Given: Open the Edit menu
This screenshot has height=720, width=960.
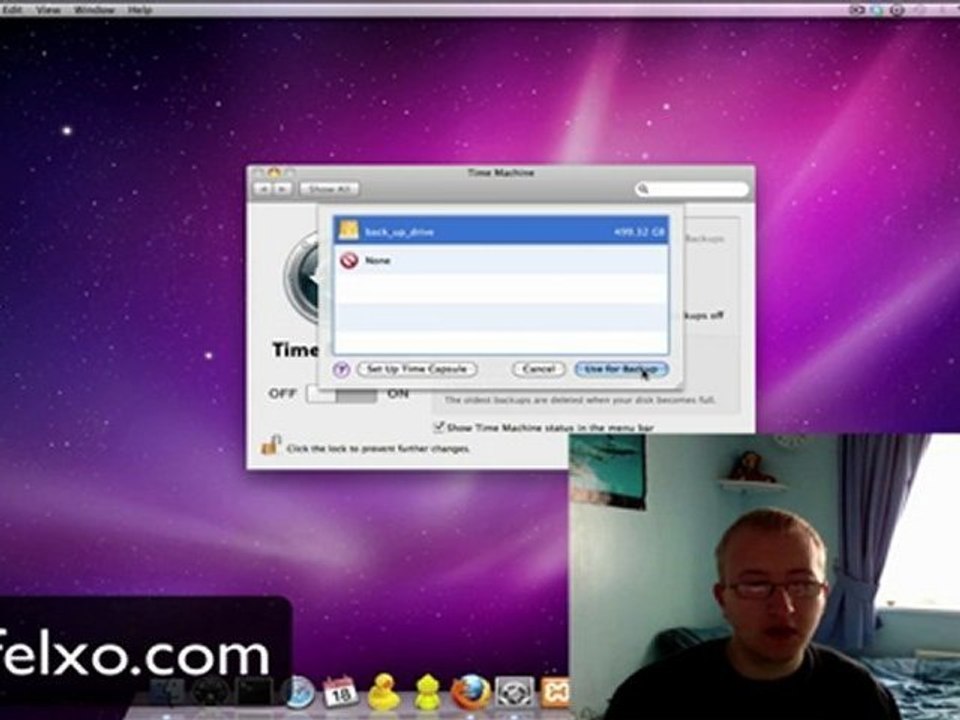Looking at the screenshot, I should 11,9.
